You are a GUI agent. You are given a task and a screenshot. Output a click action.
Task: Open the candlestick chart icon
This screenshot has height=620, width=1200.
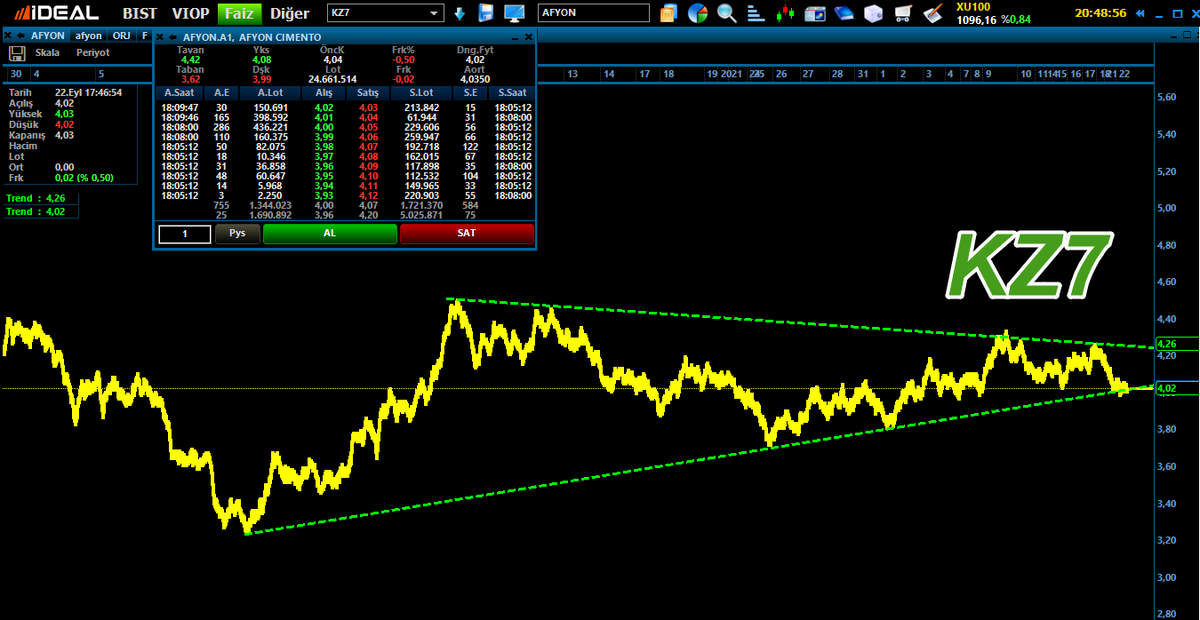click(x=786, y=14)
